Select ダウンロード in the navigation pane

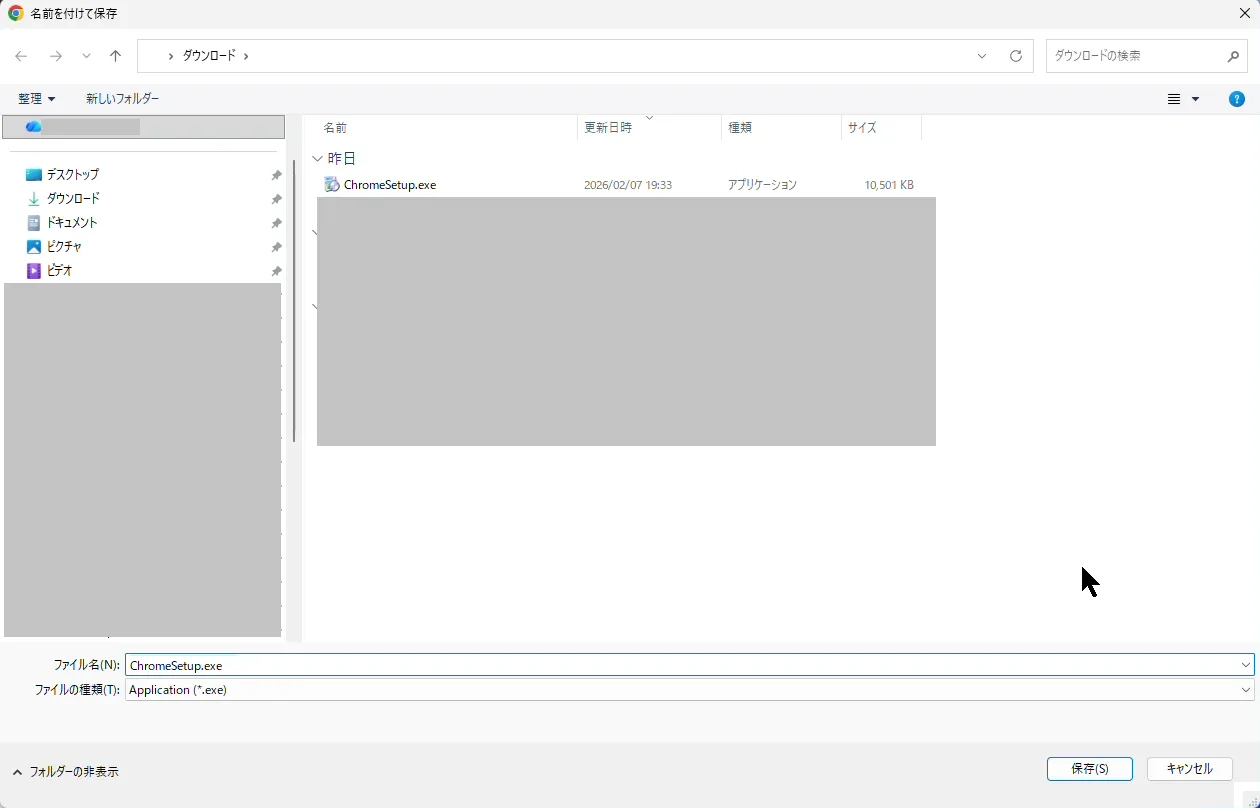(73, 198)
